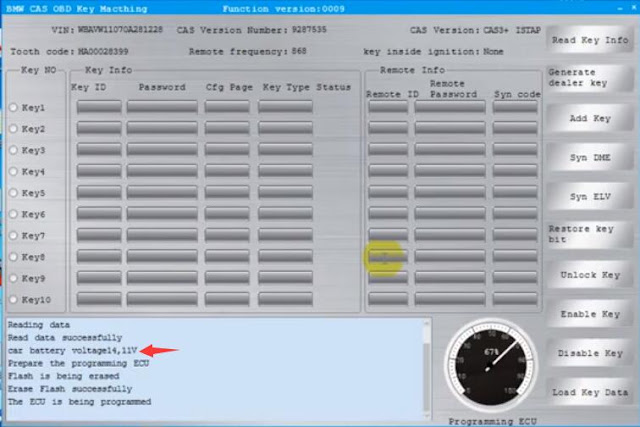640x427 pixels.
Task: Click the Enable Key button
Action: click(590, 314)
